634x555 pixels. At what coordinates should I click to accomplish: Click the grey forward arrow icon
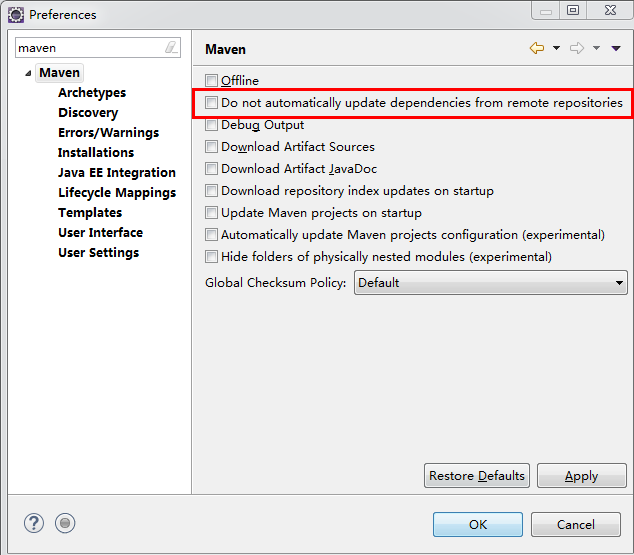pyautogui.click(x=577, y=48)
